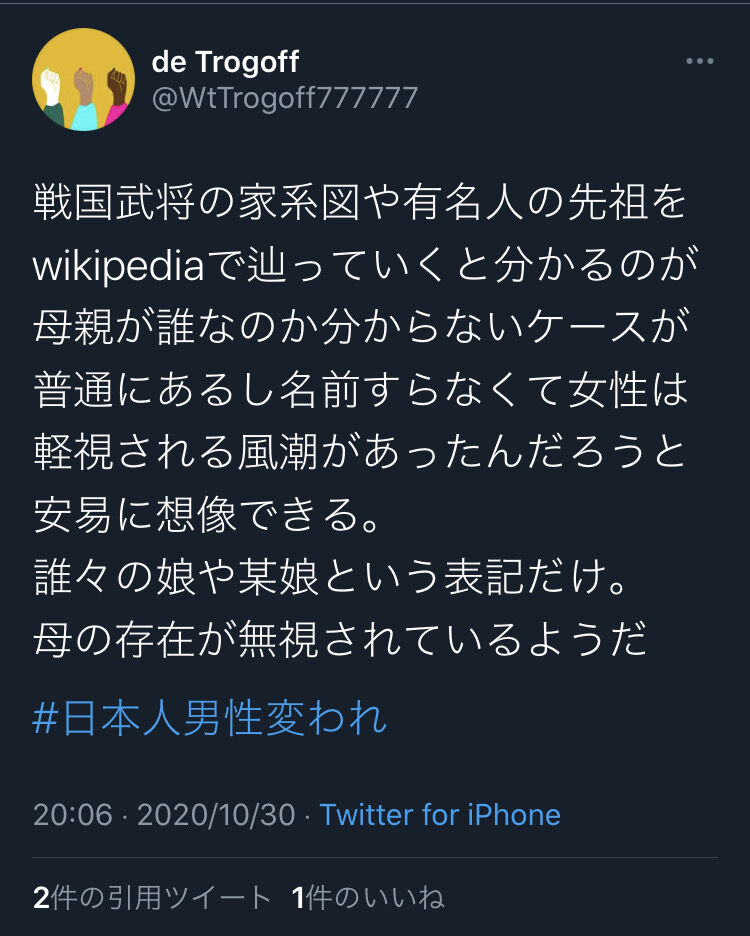Click the word wikipedia in the tweet
750x936 pixels.
tap(118, 266)
